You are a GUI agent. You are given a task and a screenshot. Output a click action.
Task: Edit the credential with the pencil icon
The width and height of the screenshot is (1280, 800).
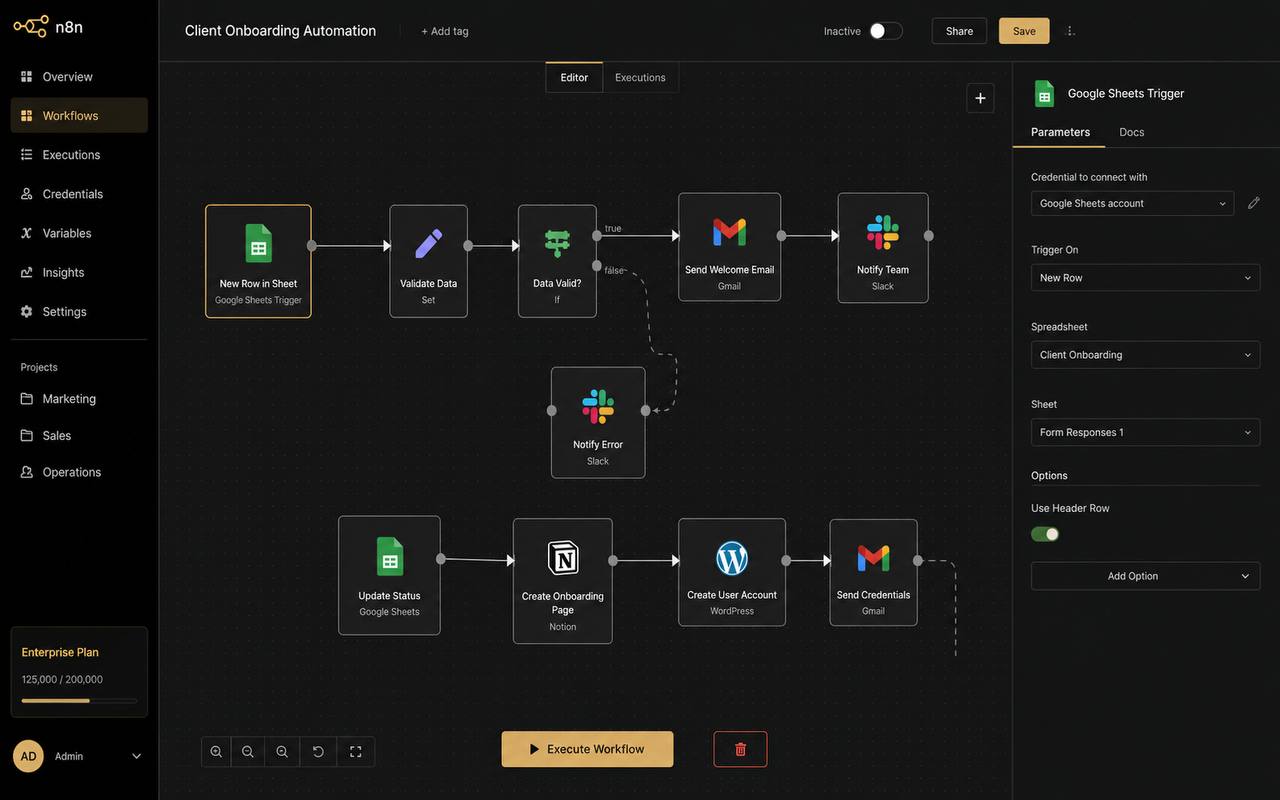tap(1253, 203)
